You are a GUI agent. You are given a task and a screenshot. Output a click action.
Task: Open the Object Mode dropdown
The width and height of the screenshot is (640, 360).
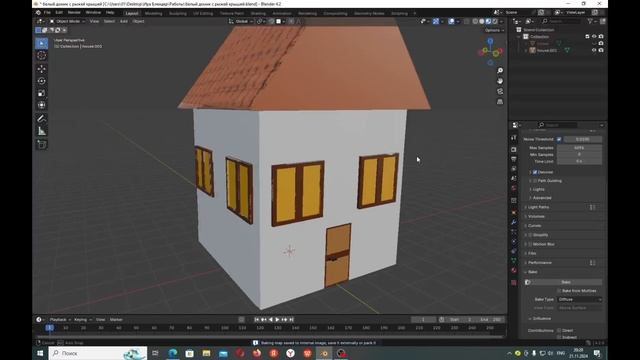(67, 21)
